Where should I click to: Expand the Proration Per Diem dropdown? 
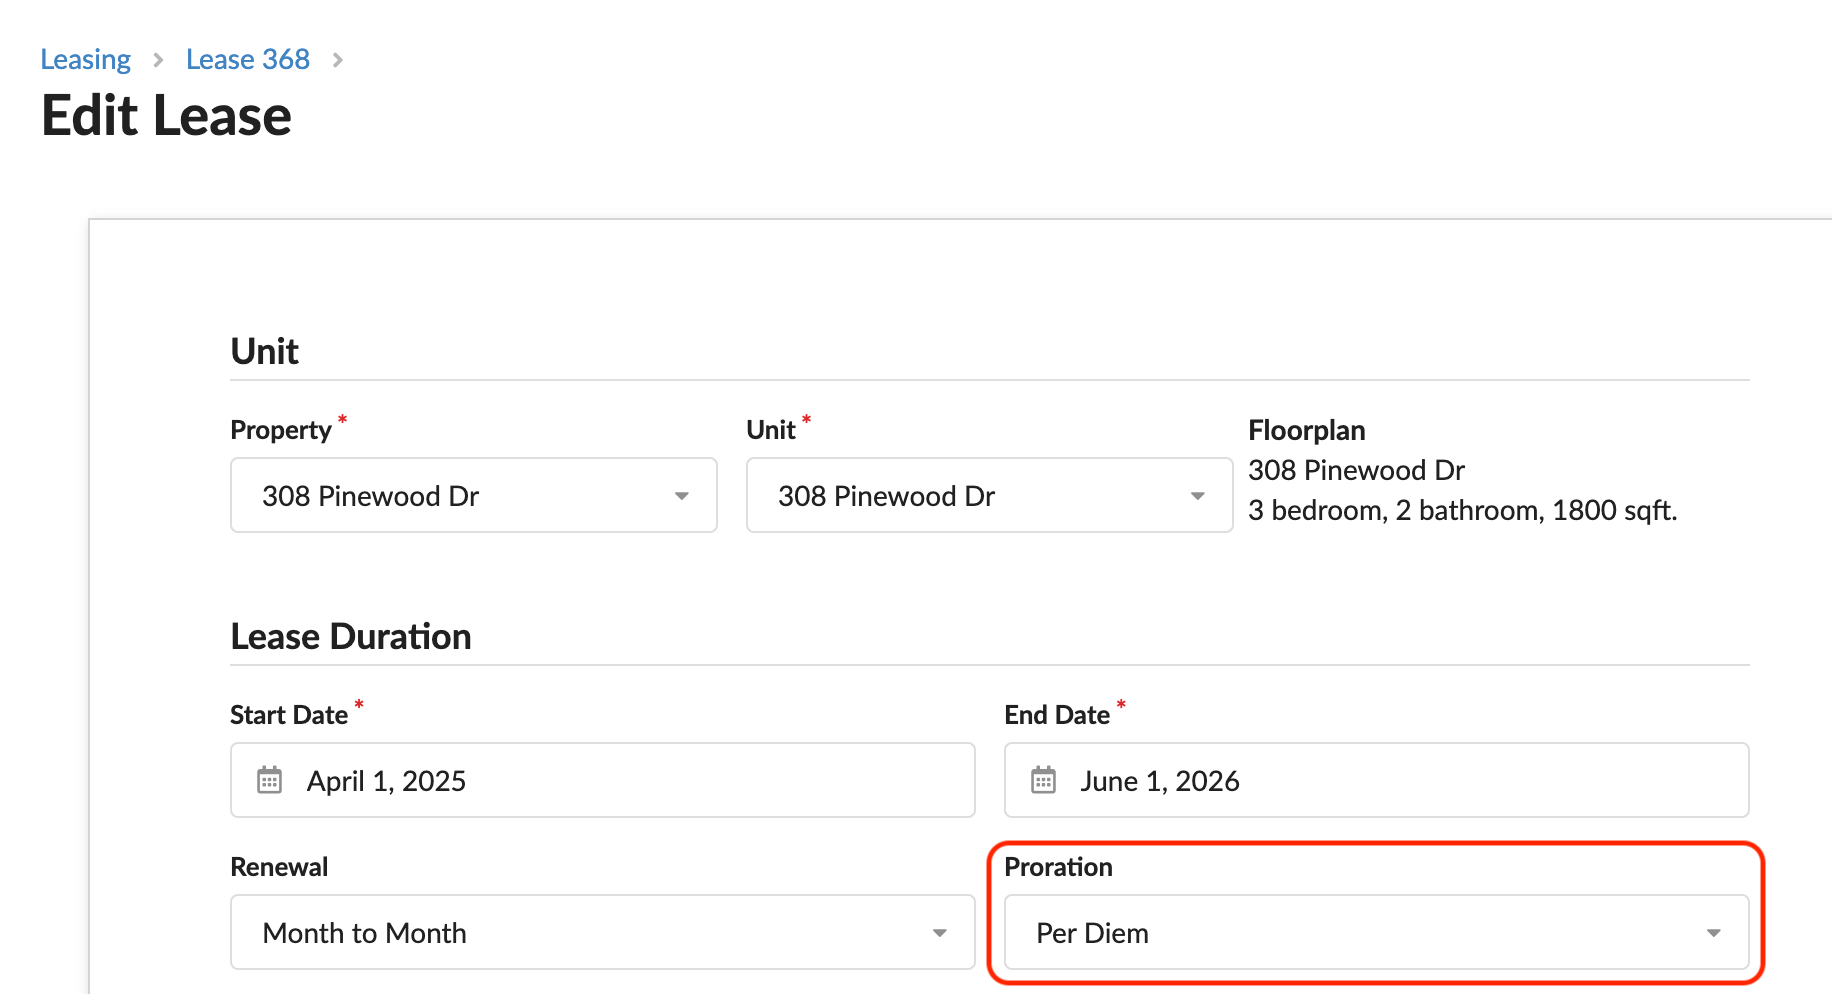tap(1377, 932)
